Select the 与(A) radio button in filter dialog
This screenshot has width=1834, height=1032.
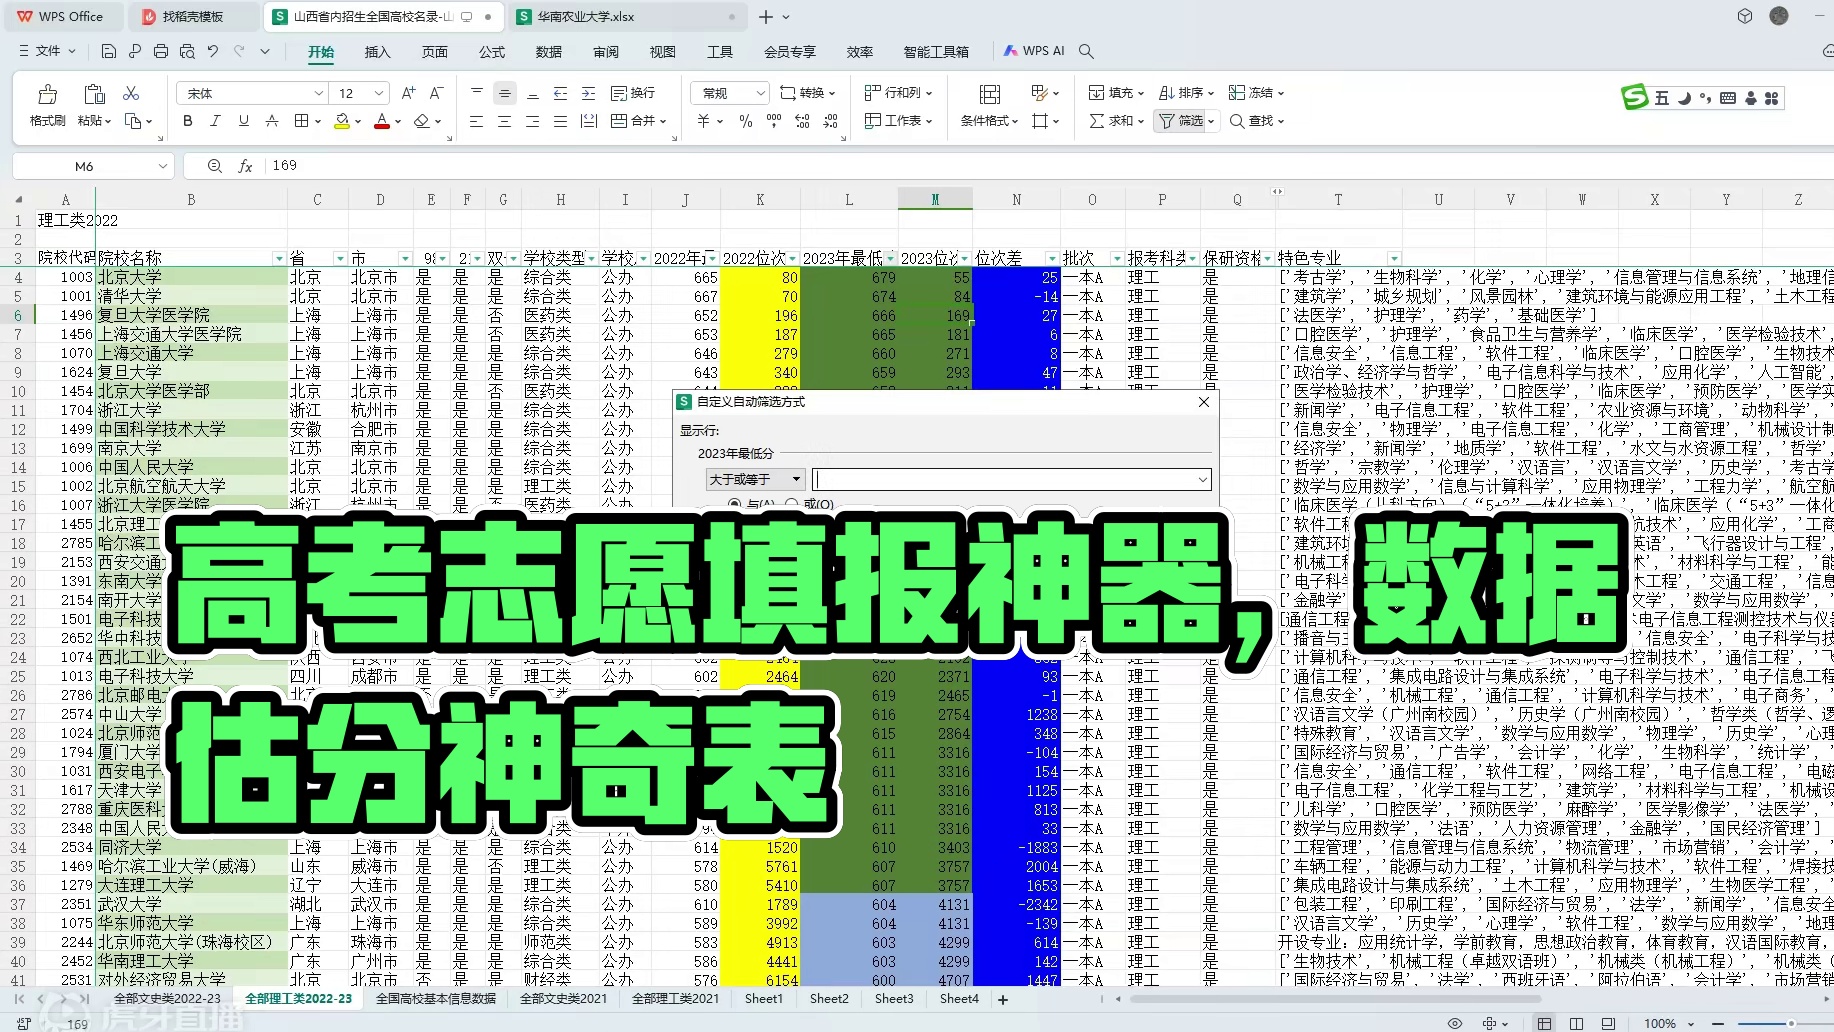tap(735, 504)
